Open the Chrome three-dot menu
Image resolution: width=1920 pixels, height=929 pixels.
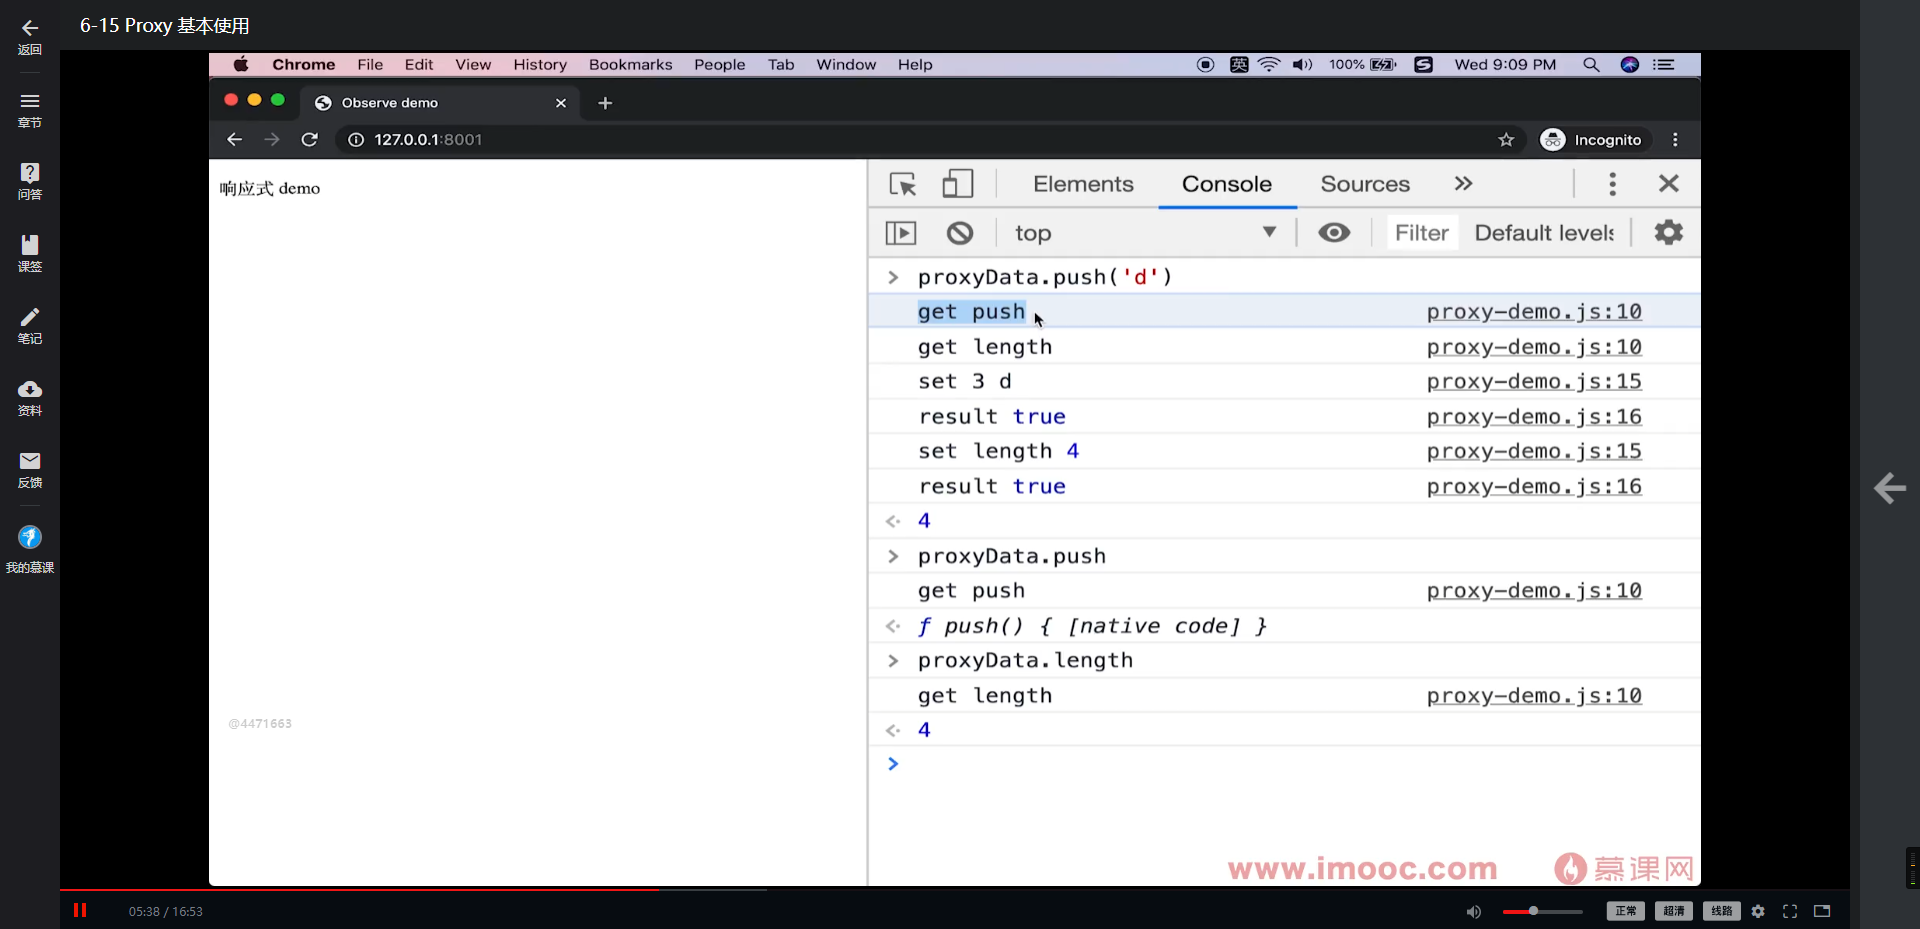click(1675, 139)
